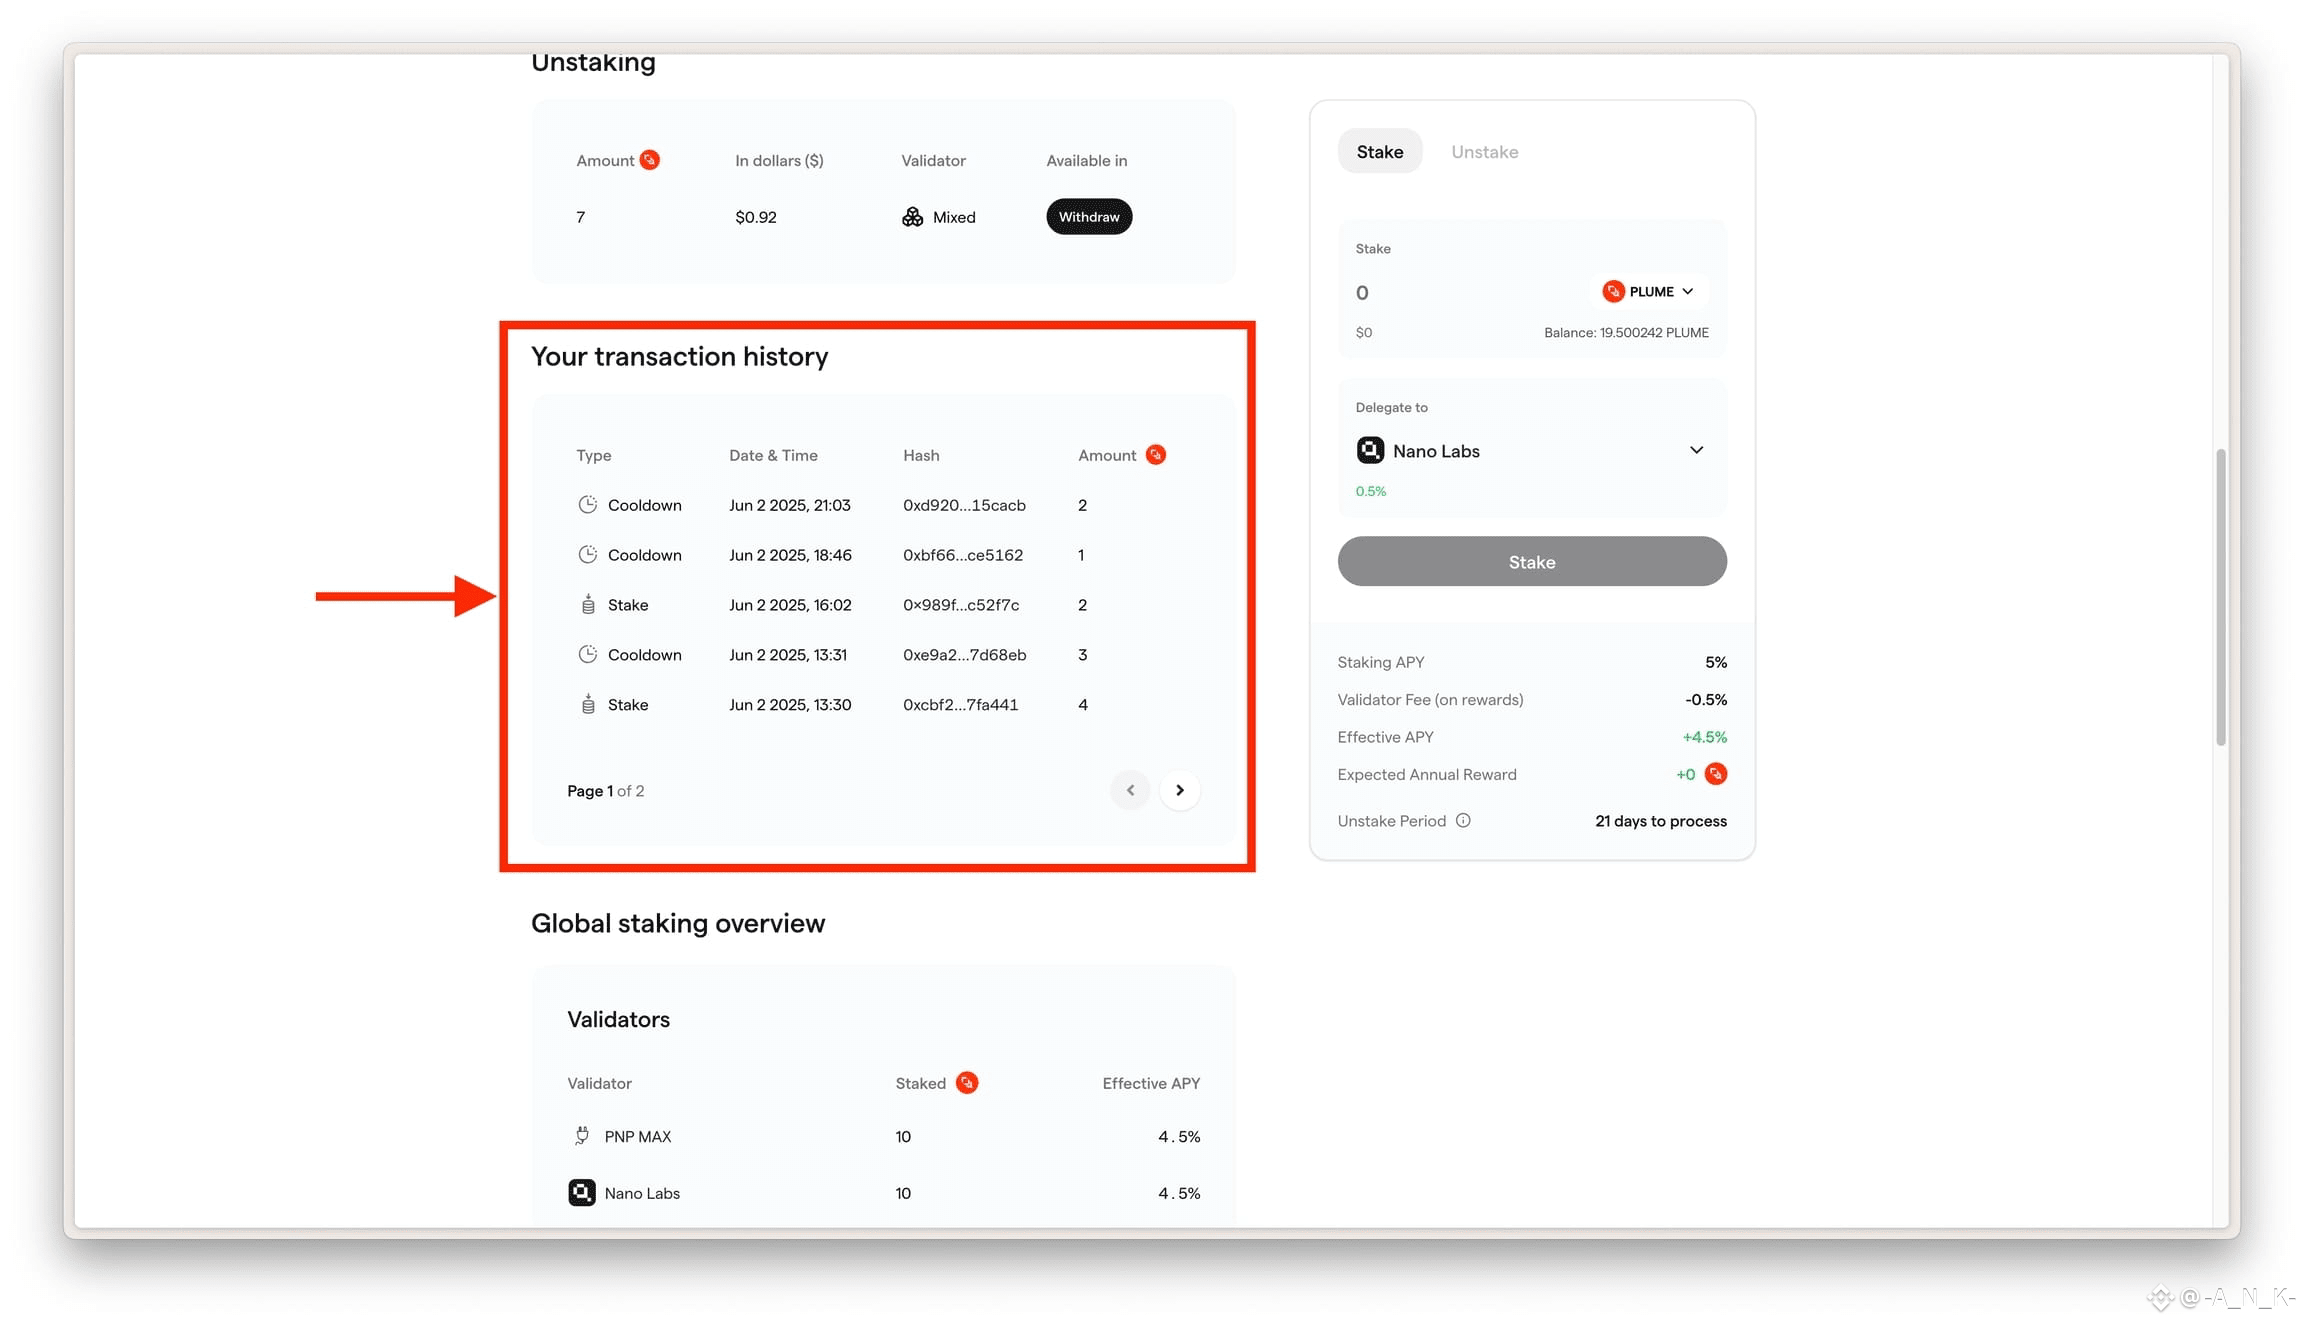The width and height of the screenshot is (2304, 1323).
Task: Click the PNP MAX validator icon
Action: point(582,1136)
